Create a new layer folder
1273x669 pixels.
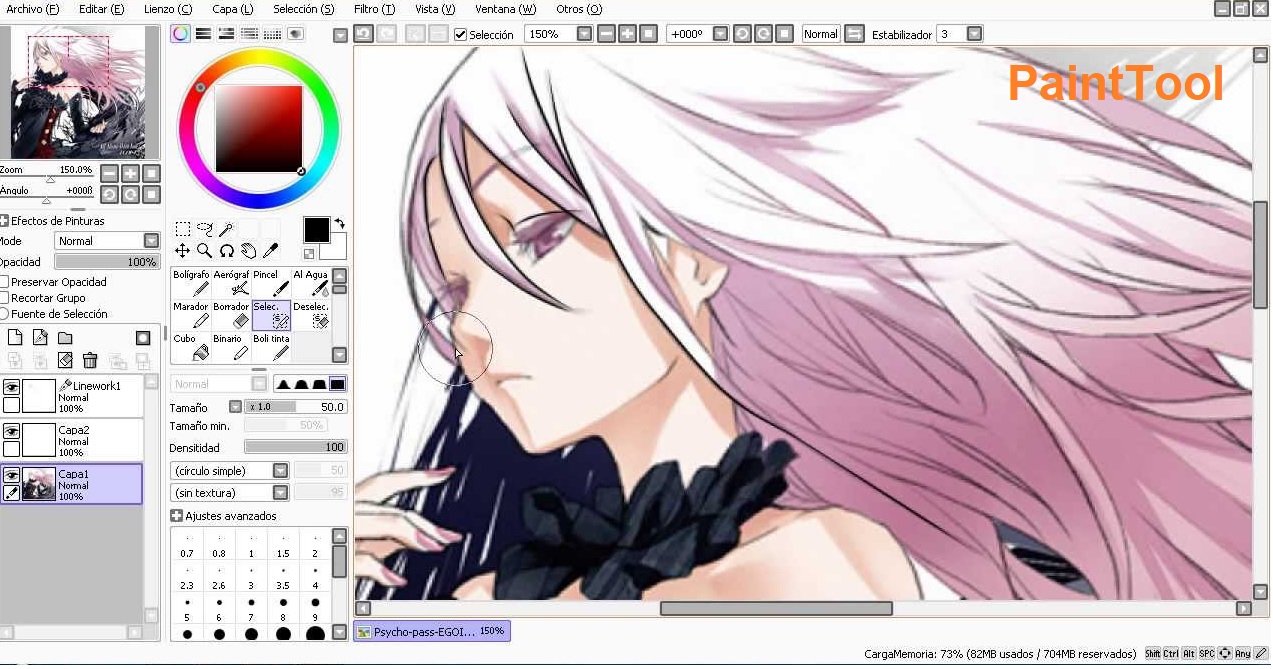coord(65,338)
